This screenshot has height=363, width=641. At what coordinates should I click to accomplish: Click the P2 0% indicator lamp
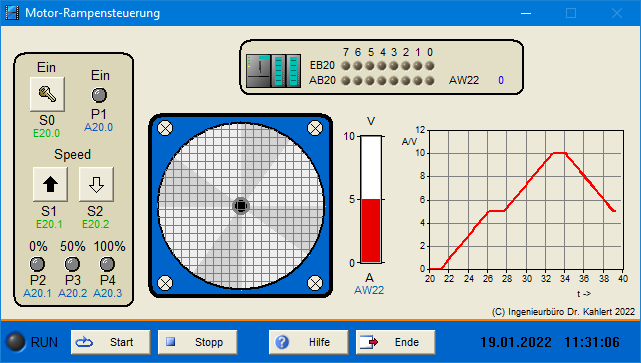(x=38, y=264)
